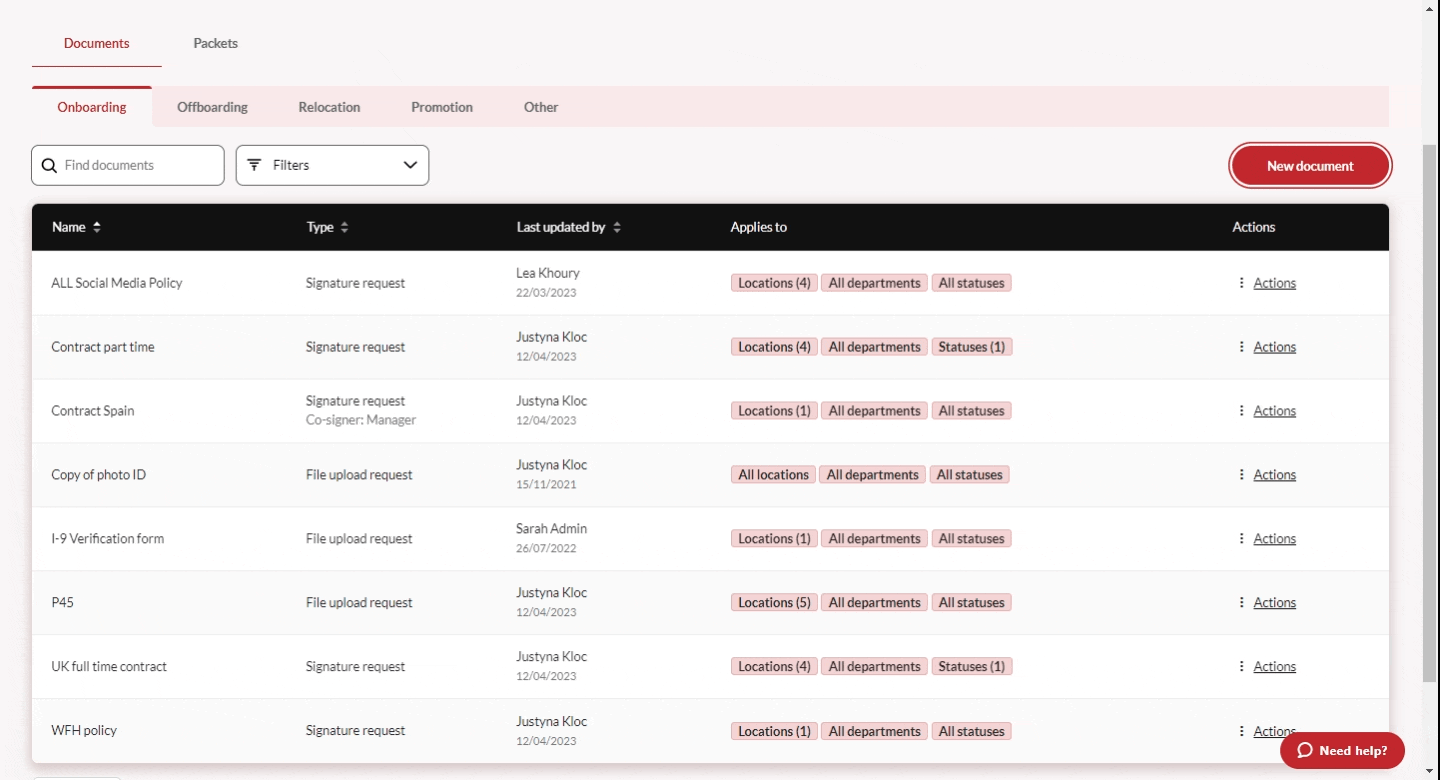Click Locations (4) tag on Contract part time
The image size is (1440, 780).
point(774,347)
